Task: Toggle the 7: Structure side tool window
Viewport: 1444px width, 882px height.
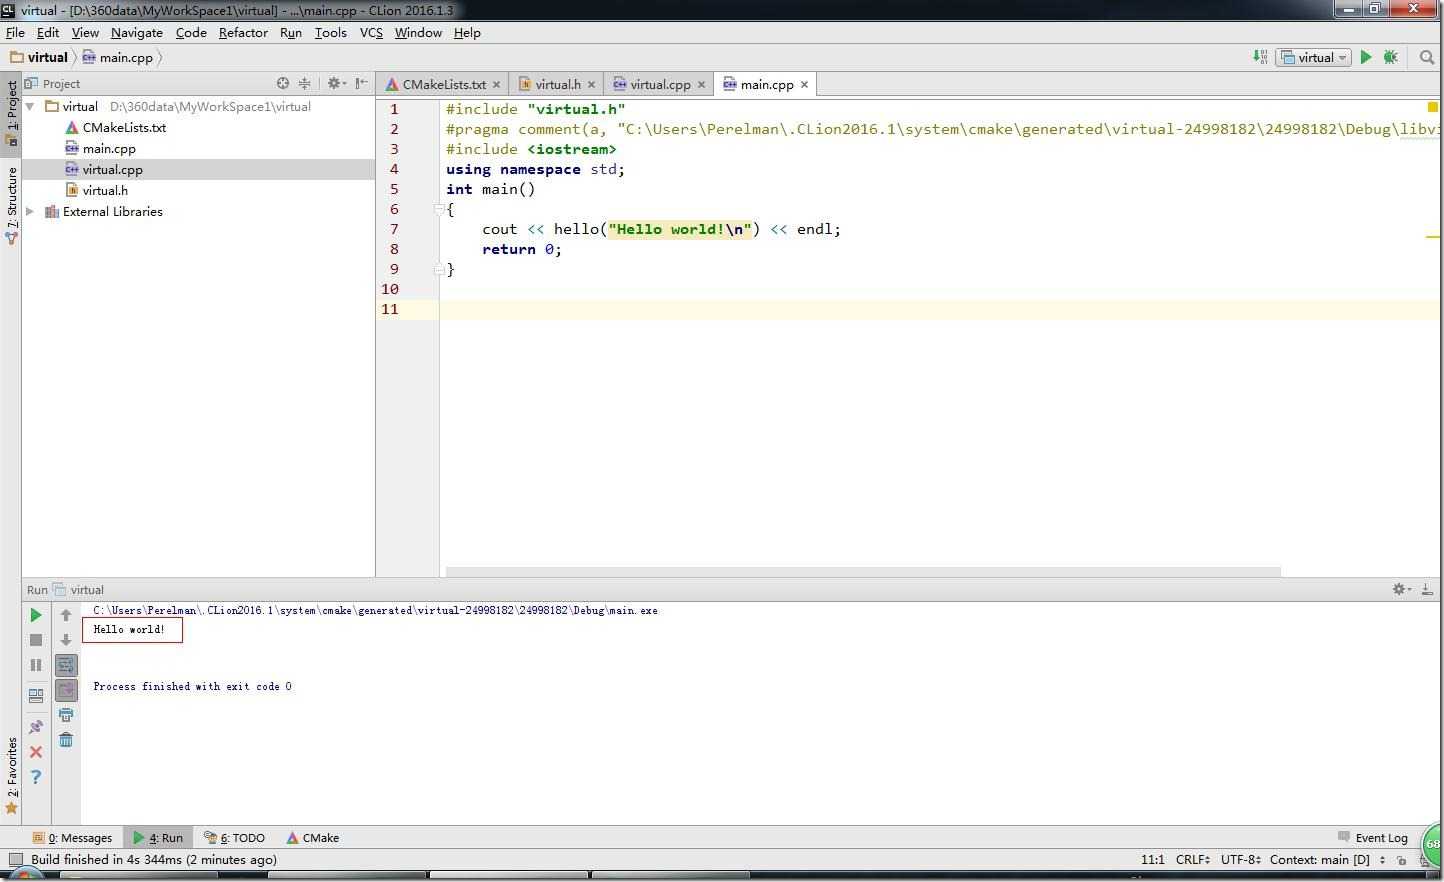Action: (x=11, y=204)
